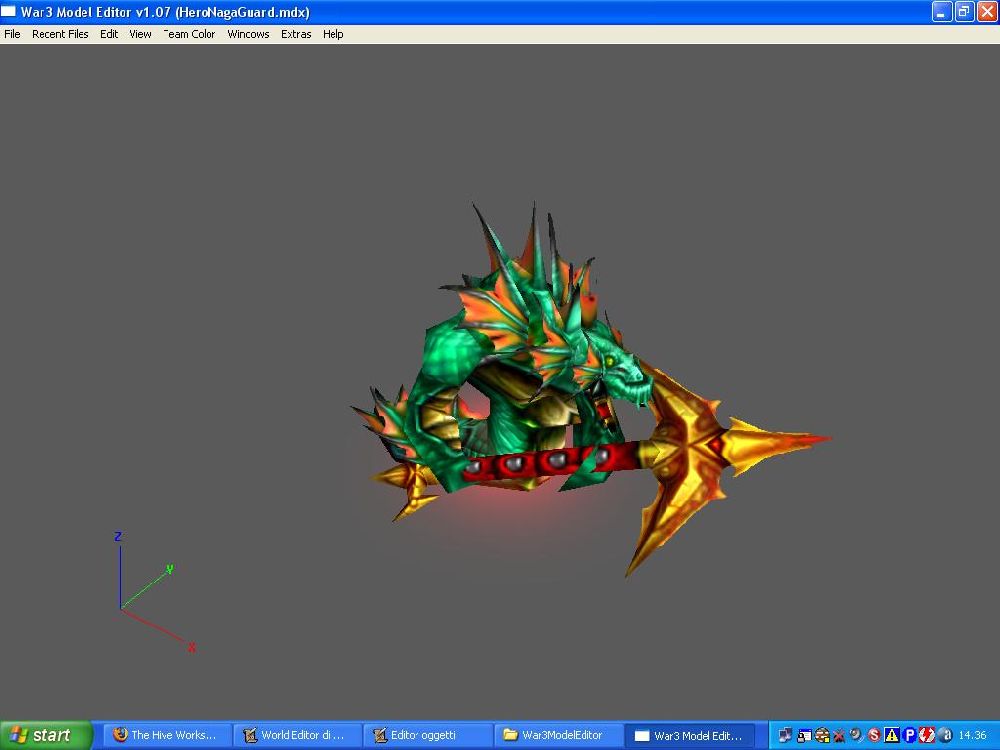Click the blue P tray icon
Screen dimensions: 1000x750
click(x=910, y=735)
